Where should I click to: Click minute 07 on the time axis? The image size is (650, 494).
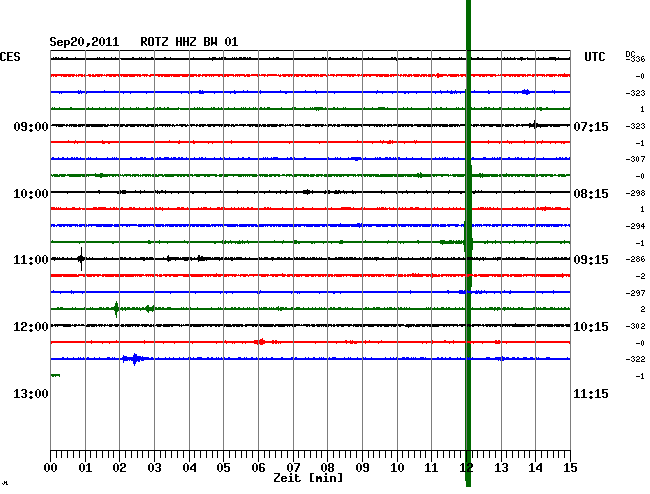(x=293, y=468)
